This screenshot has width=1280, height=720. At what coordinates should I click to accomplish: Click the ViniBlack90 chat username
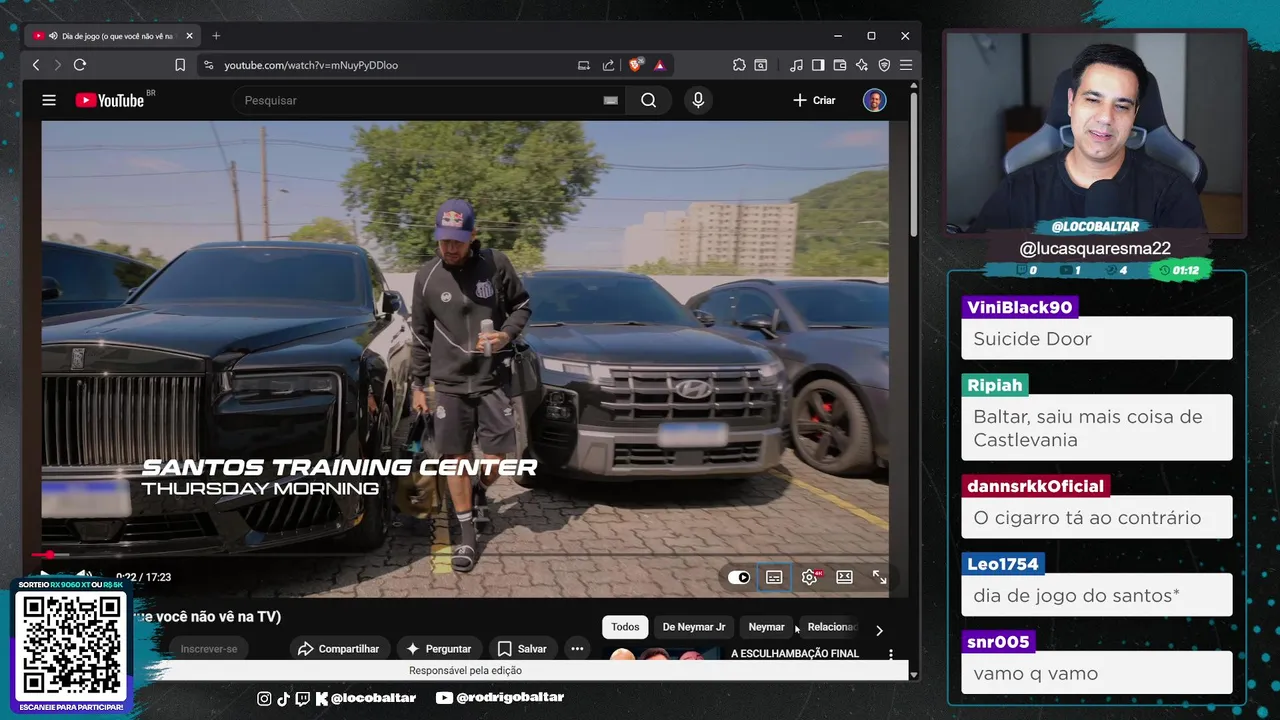[x=1019, y=308]
